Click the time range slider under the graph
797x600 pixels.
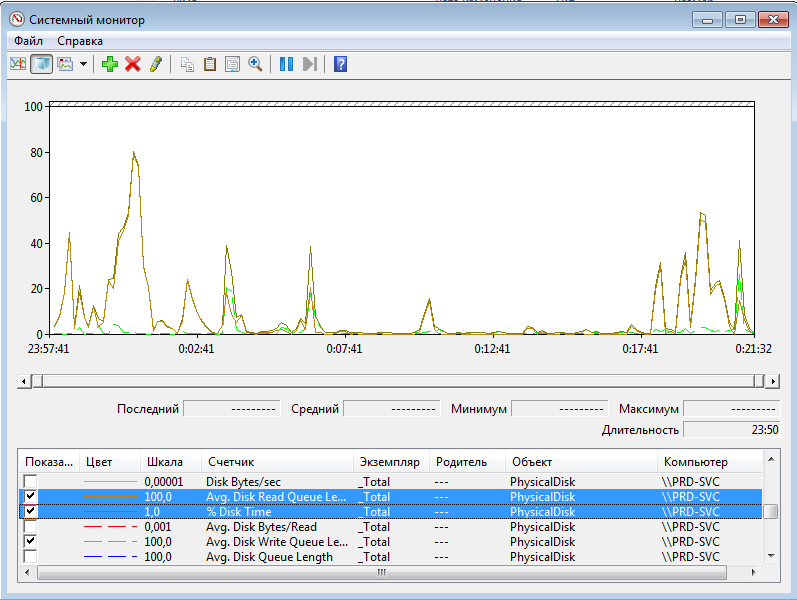coord(398,381)
